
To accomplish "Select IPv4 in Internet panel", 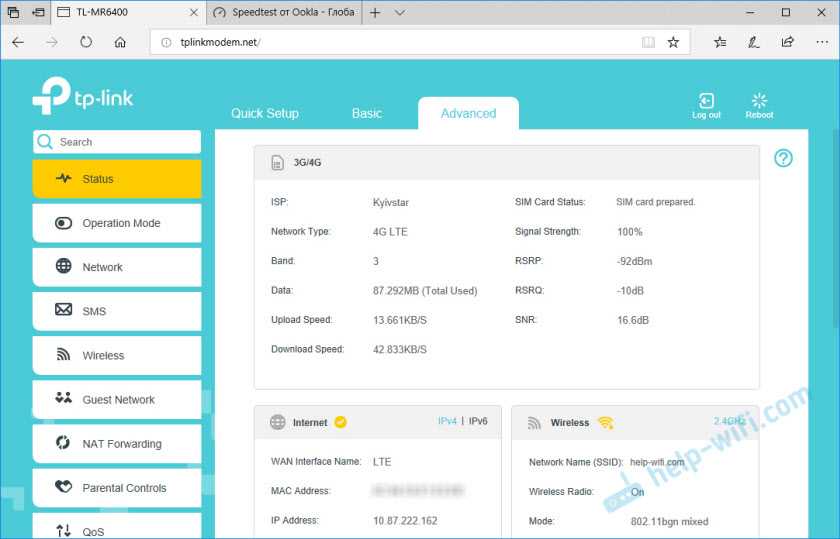I will (447, 421).
